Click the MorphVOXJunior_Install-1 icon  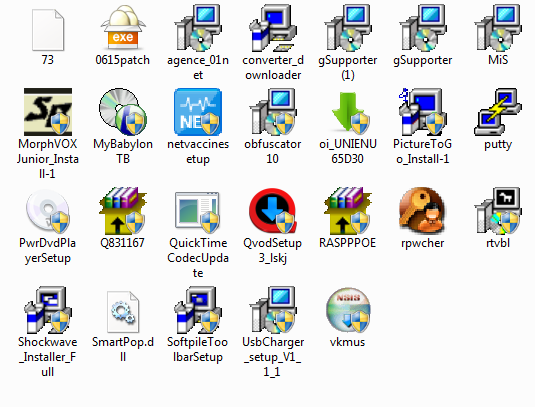pyautogui.click(x=48, y=112)
